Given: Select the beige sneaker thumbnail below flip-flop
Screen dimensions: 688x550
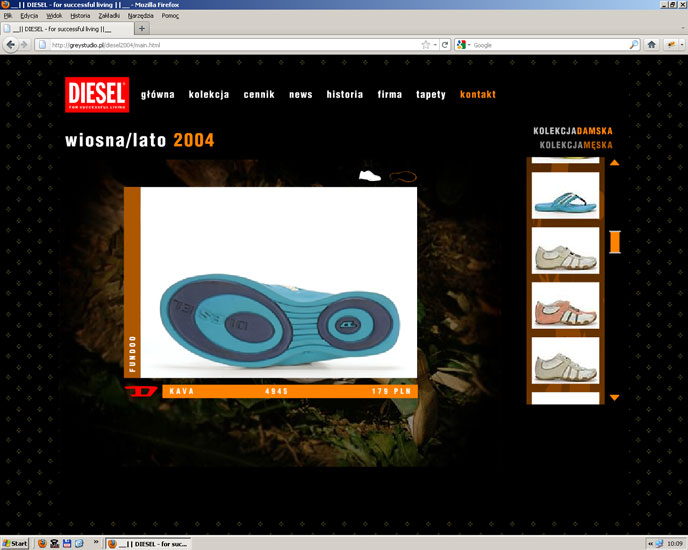Looking at the screenshot, I should click(565, 250).
